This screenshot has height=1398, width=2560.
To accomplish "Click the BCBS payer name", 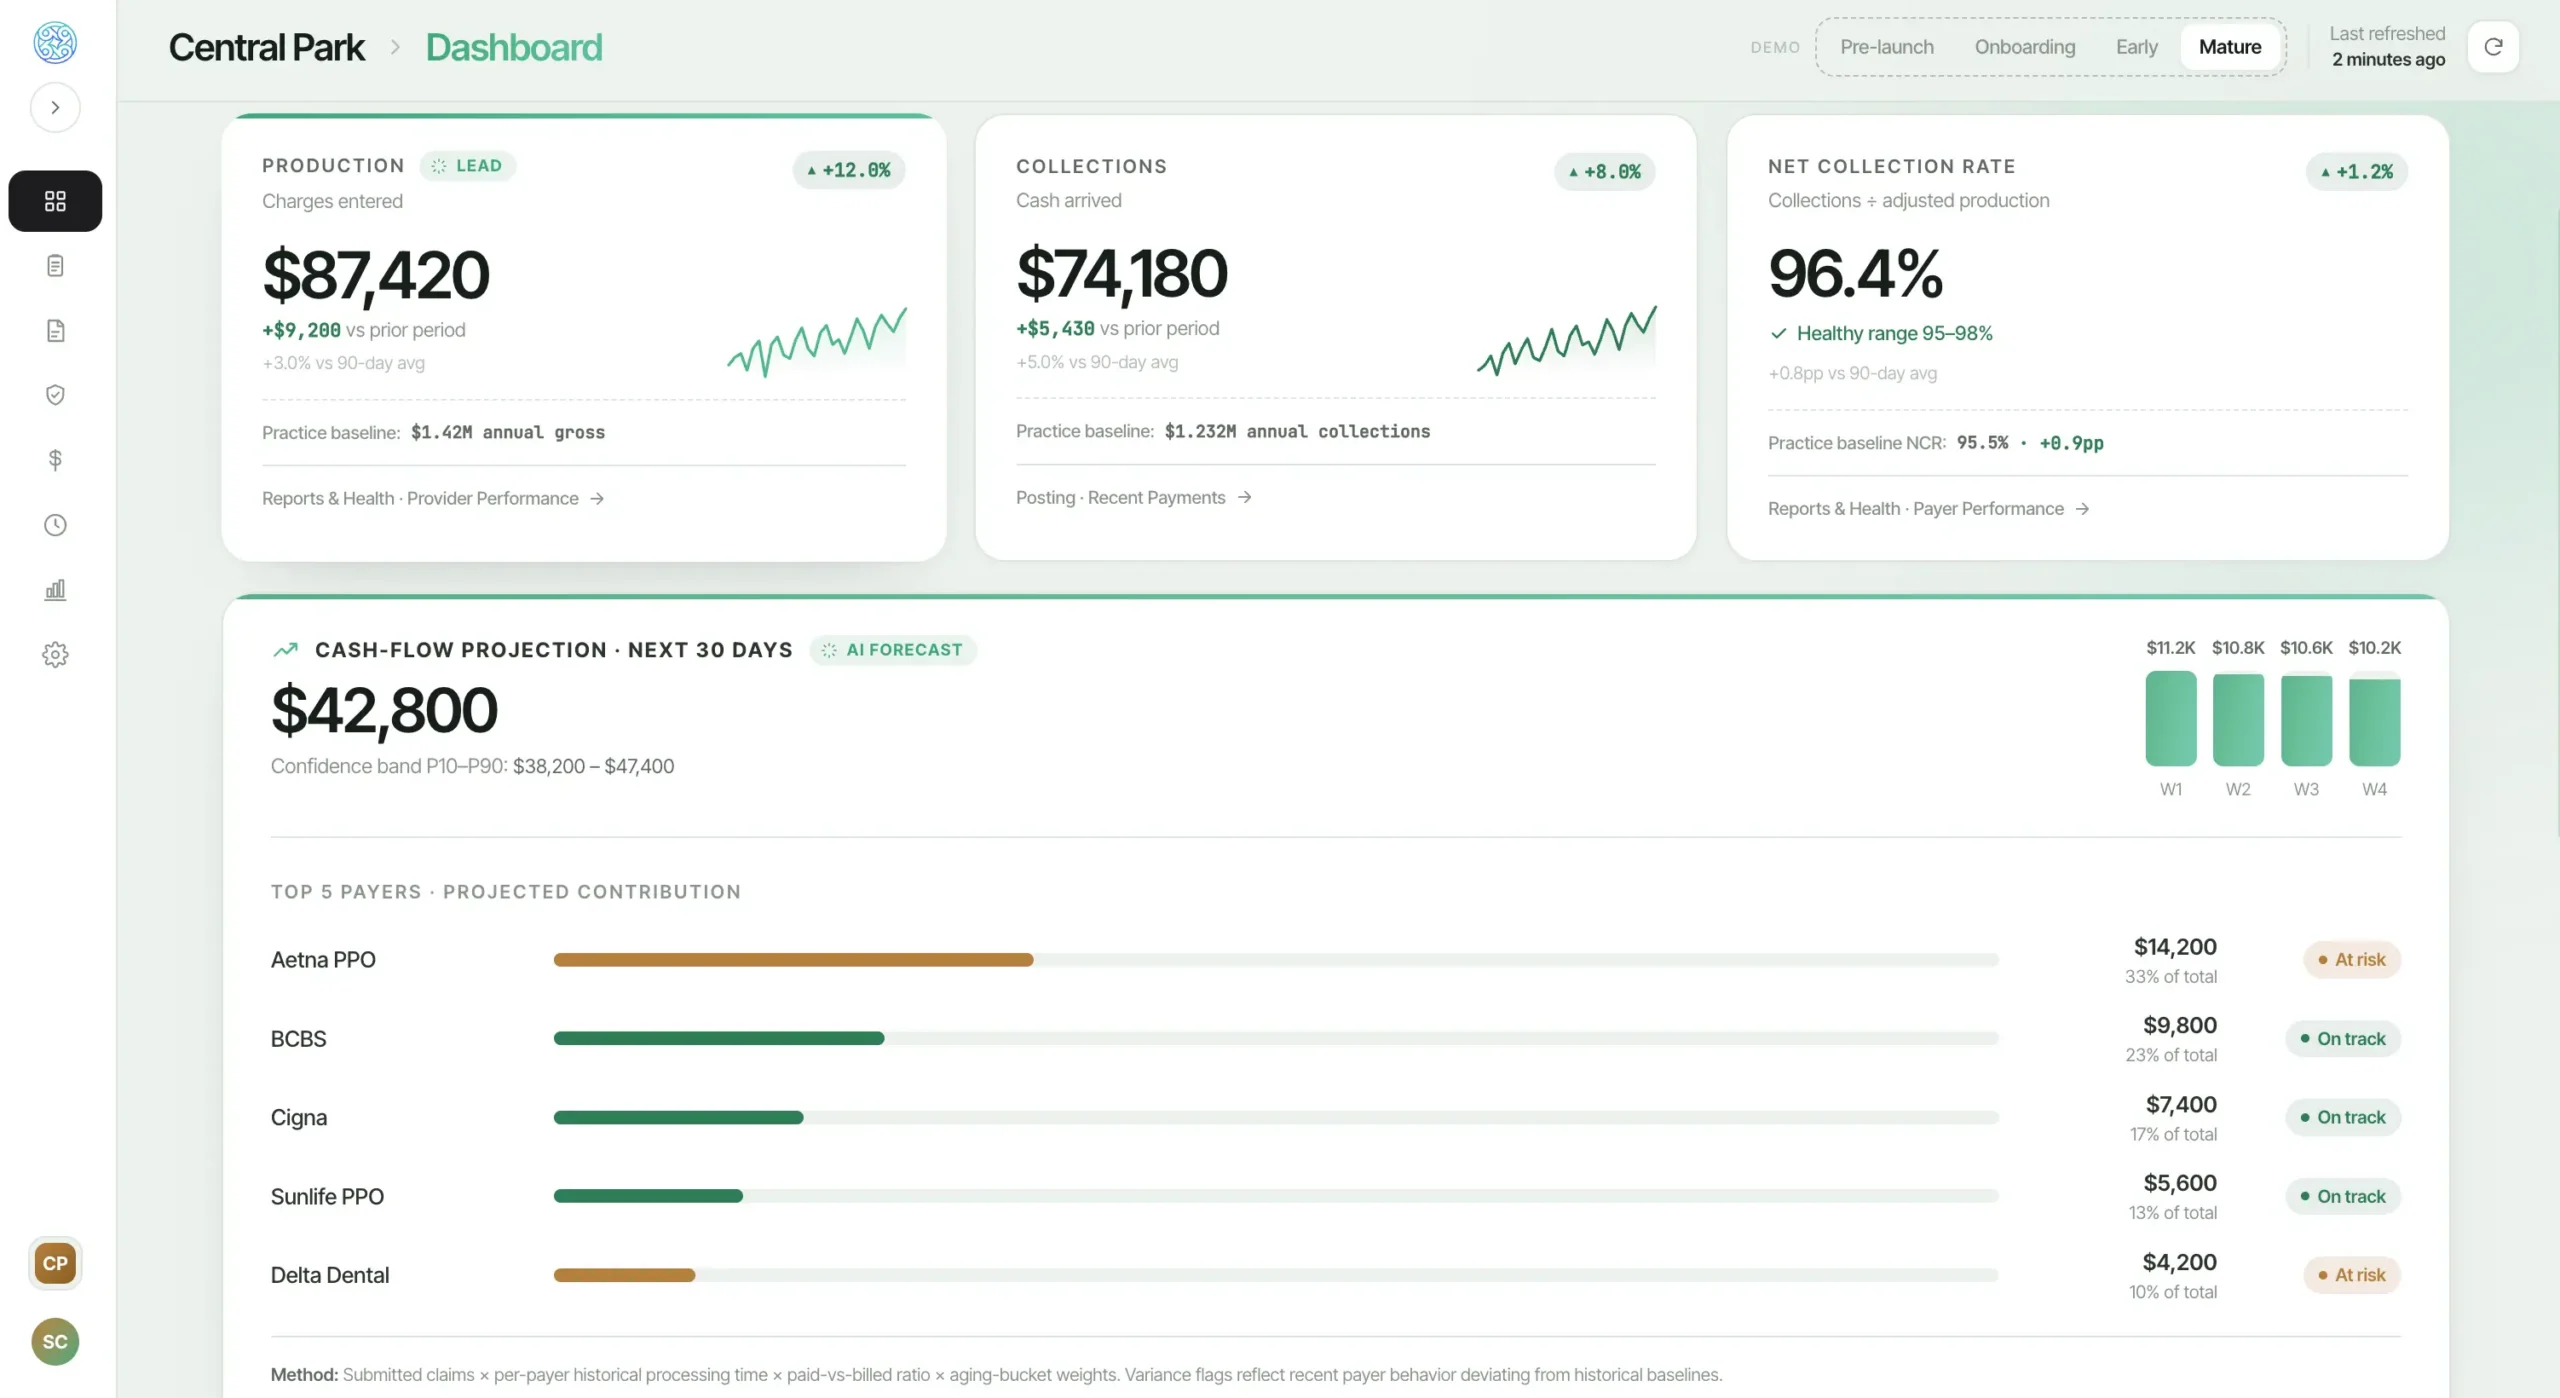I will point(298,1039).
